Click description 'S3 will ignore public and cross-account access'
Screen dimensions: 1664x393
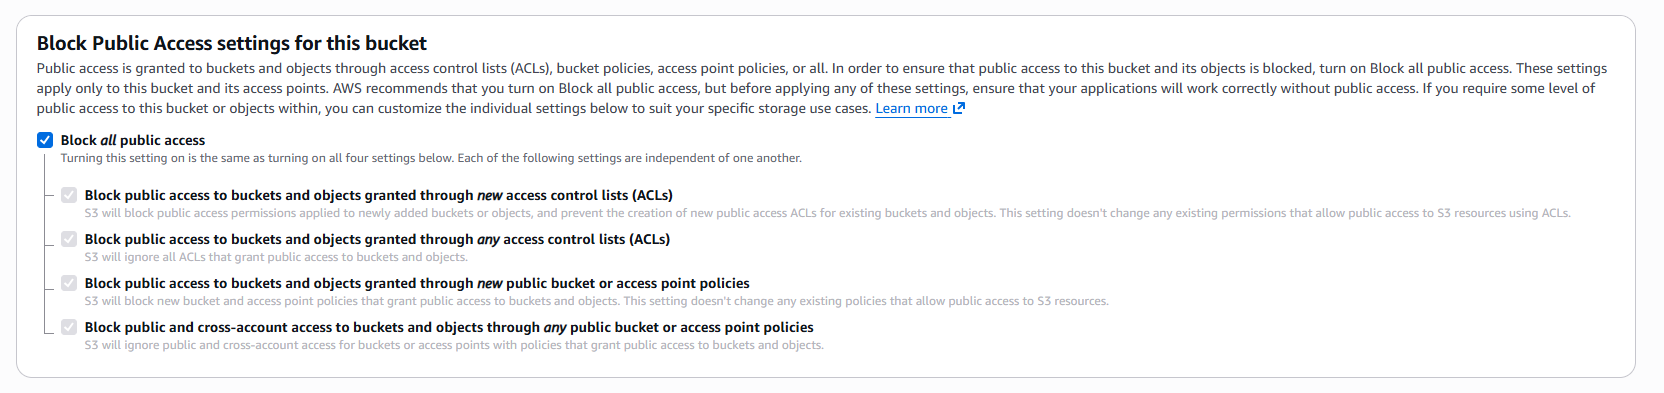tap(454, 345)
